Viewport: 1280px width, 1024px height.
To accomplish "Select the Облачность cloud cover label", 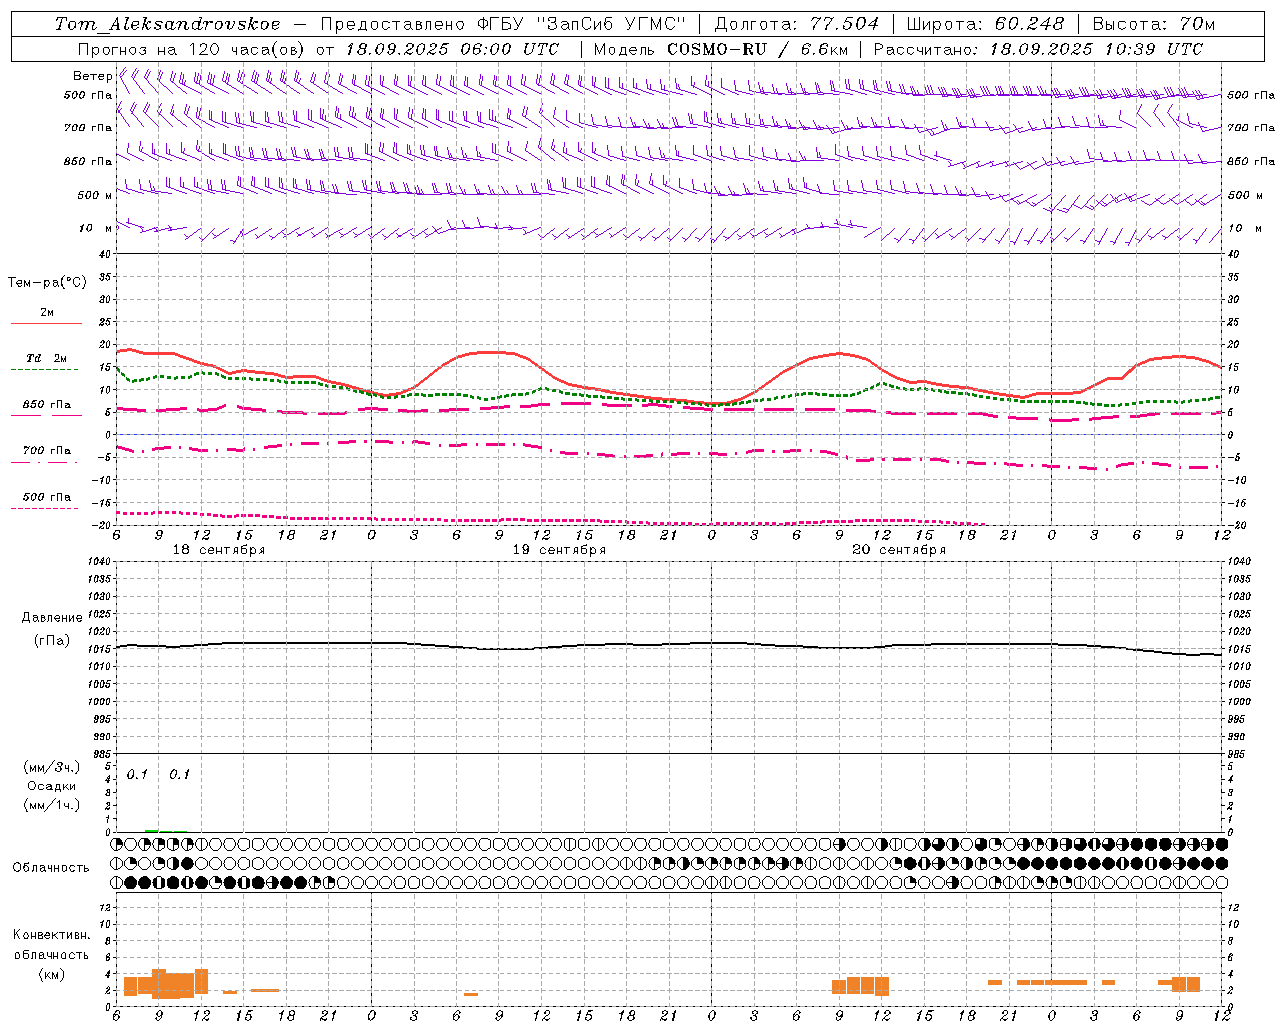I will (x=51, y=867).
